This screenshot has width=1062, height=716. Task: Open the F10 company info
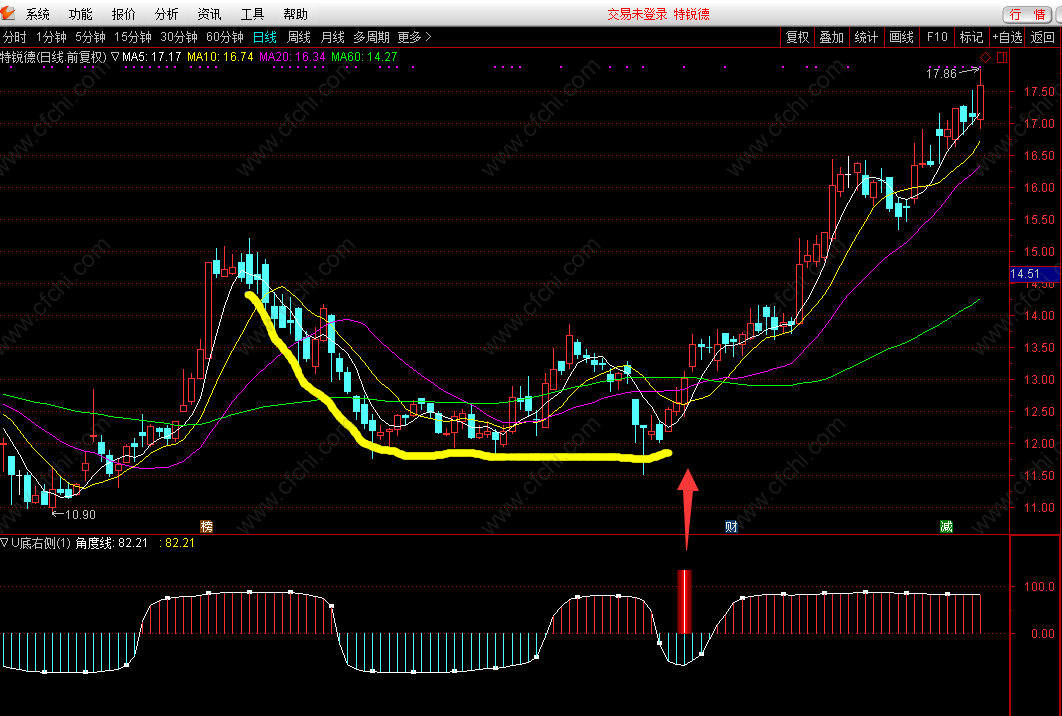pyautogui.click(x=937, y=37)
